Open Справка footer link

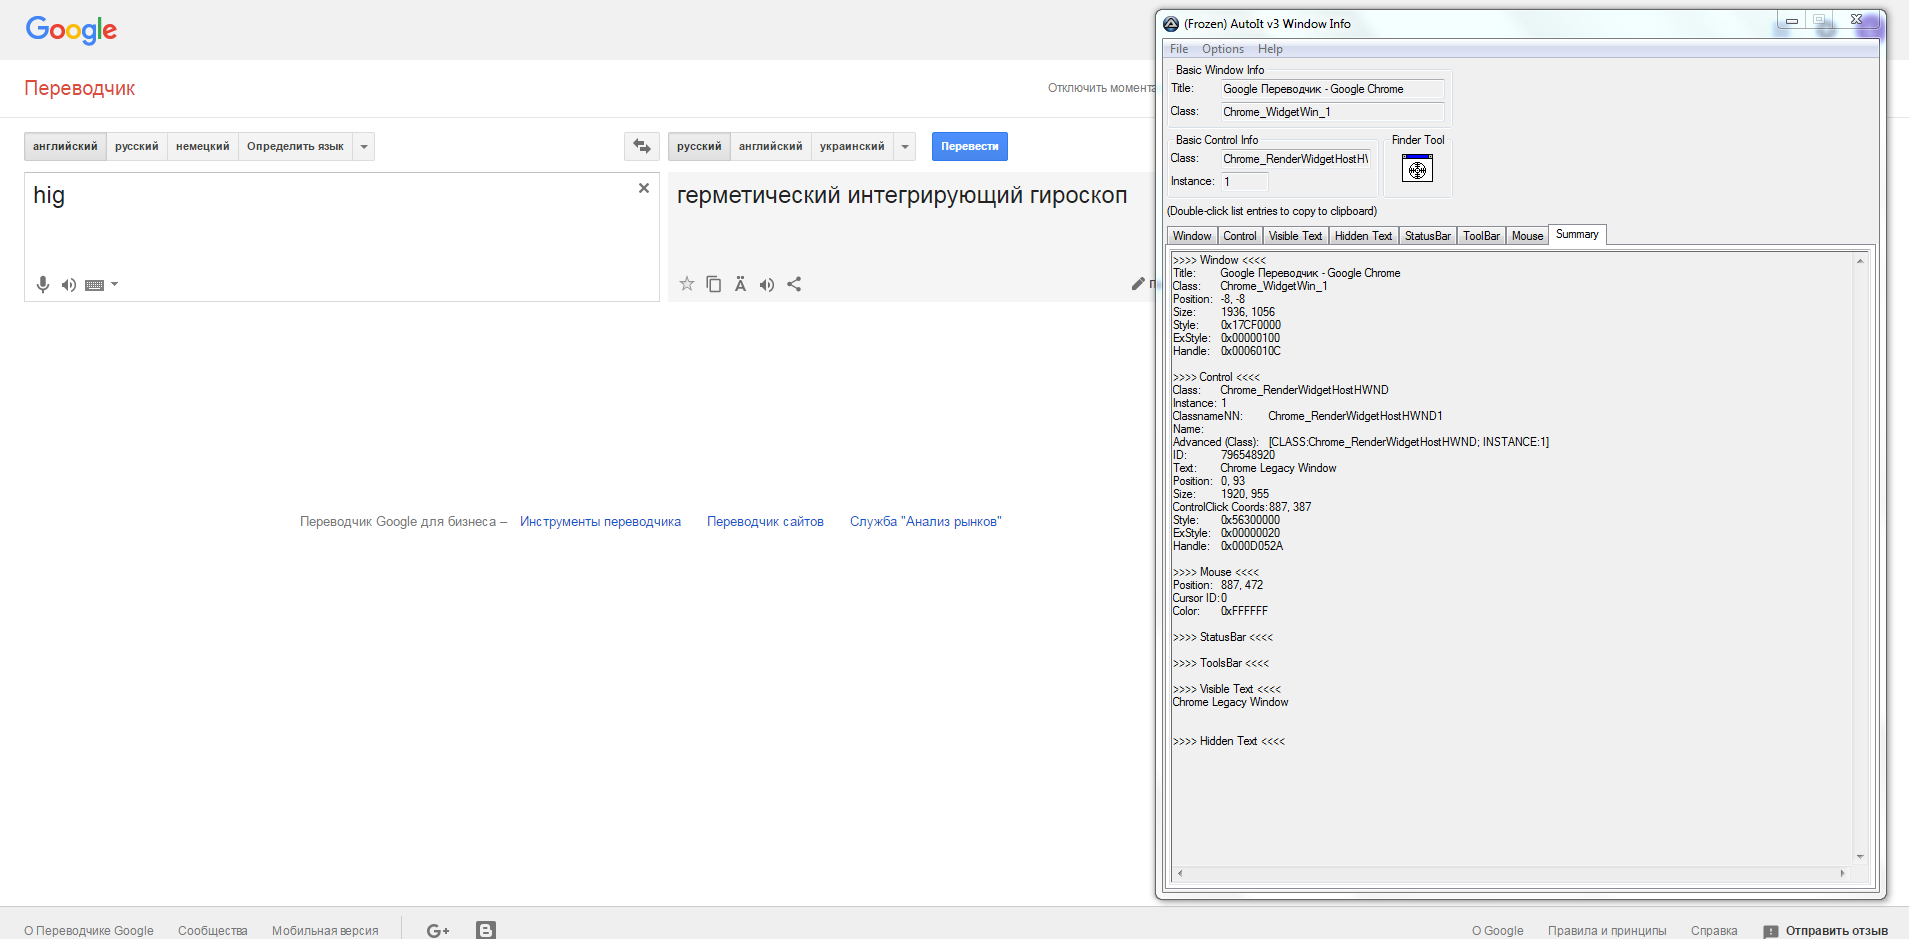point(1714,931)
